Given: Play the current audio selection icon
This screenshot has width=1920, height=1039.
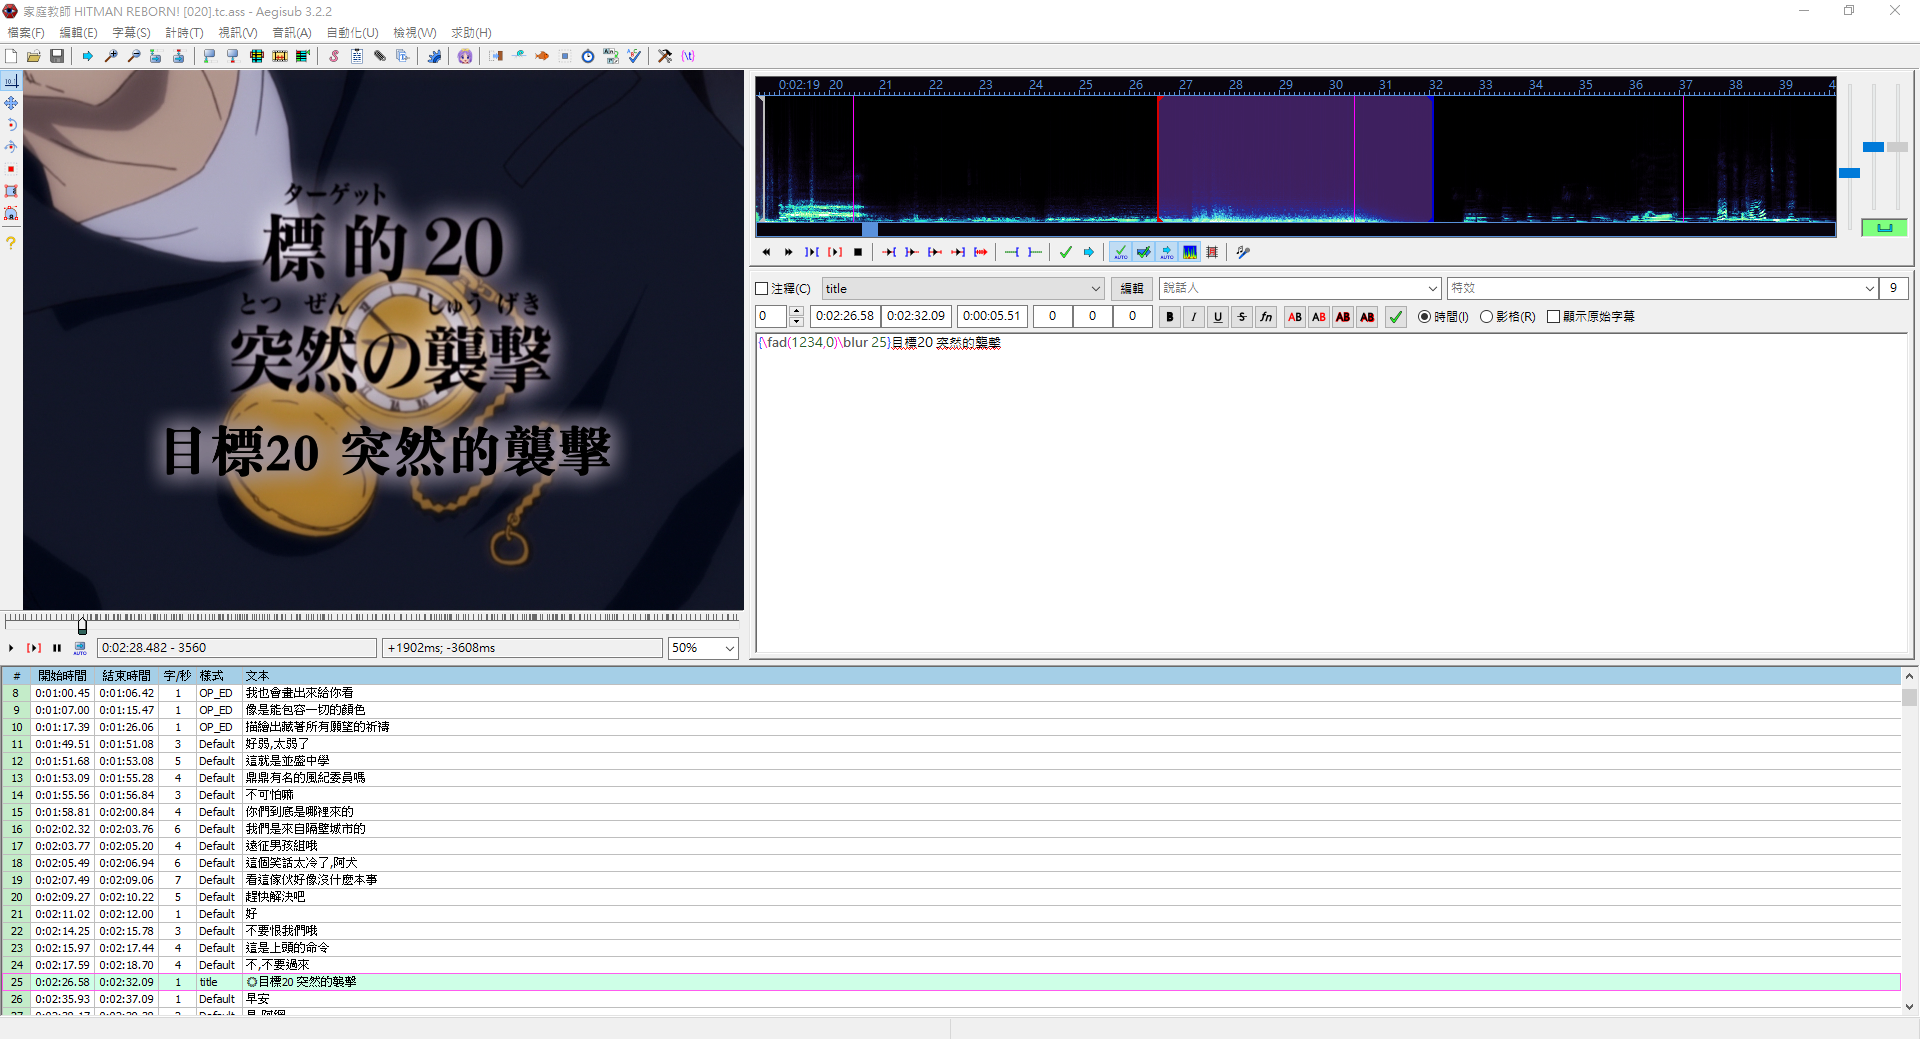Looking at the screenshot, I should [x=812, y=252].
